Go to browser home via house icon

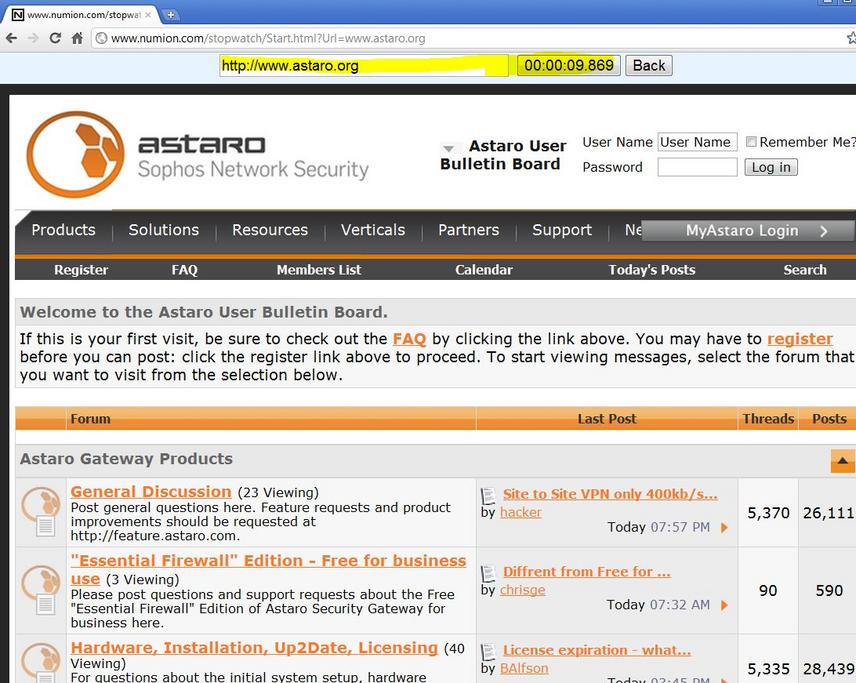[x=77, y=38]
